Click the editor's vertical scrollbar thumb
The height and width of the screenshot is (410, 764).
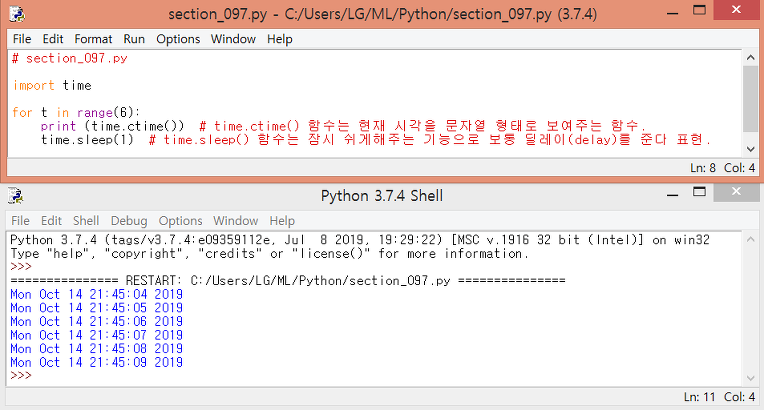tap(750, 98)
